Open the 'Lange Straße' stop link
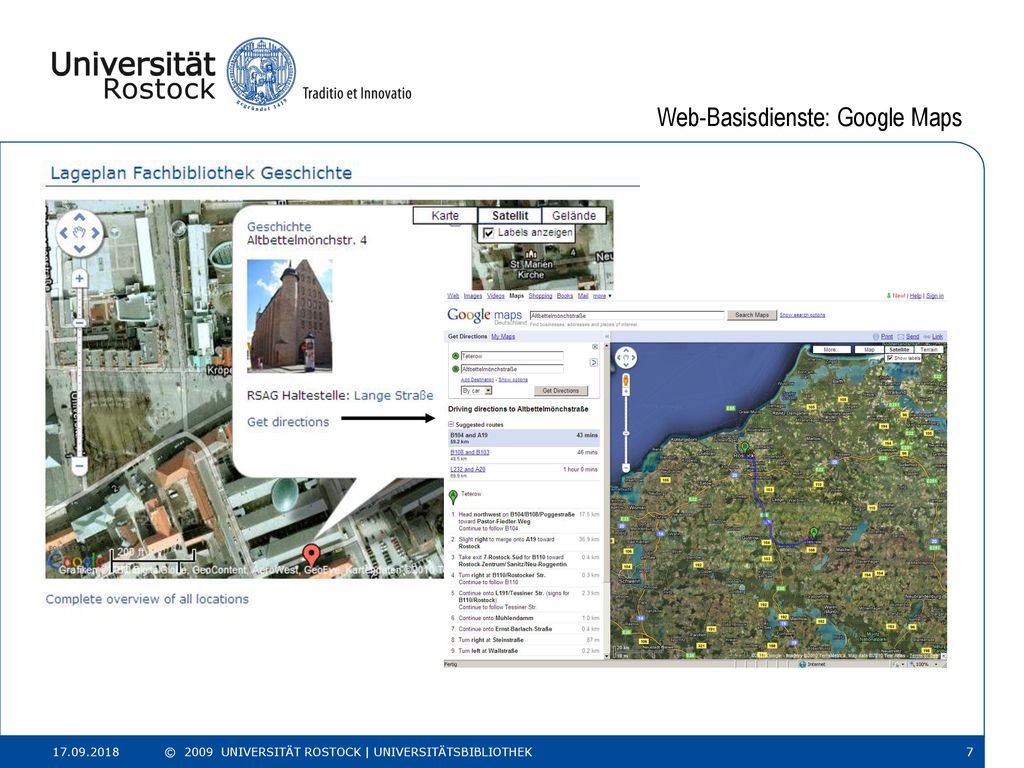This screenshot has height=768, width=1024. click(394, 395)
